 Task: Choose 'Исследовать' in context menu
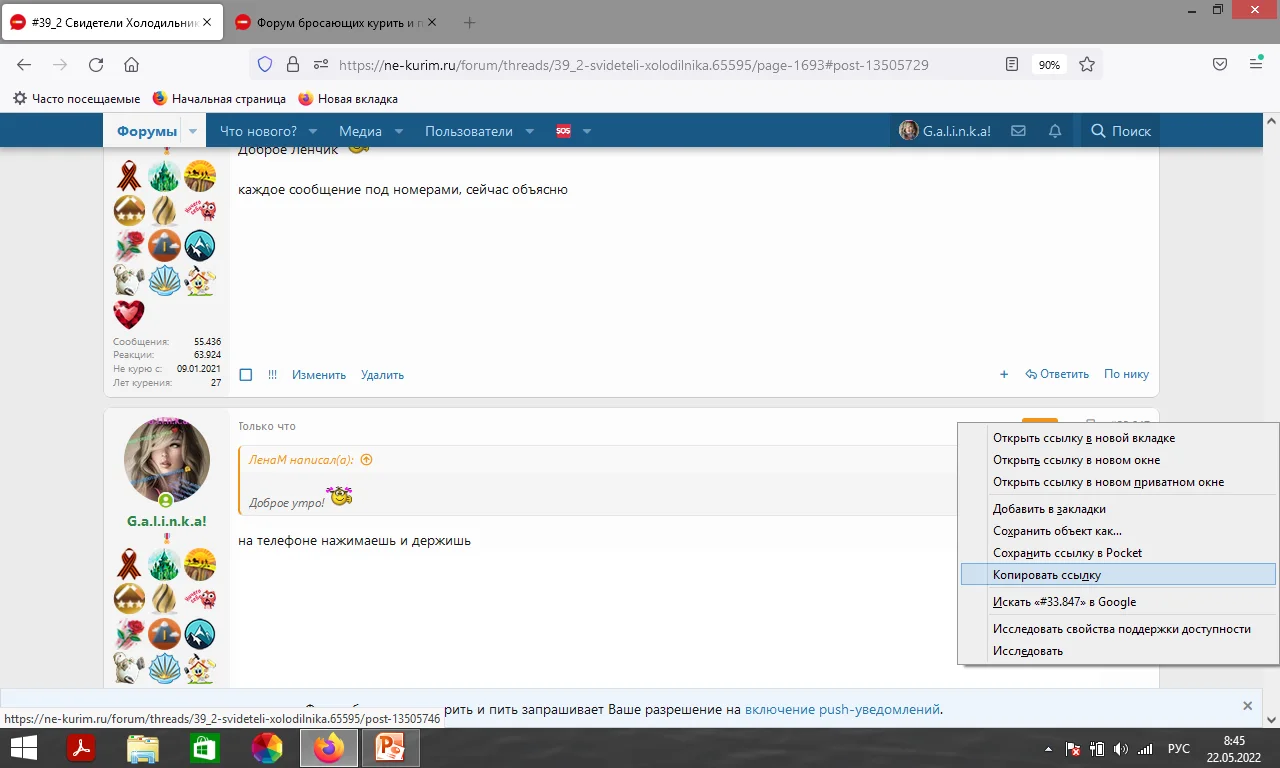tap(1118, 651)
